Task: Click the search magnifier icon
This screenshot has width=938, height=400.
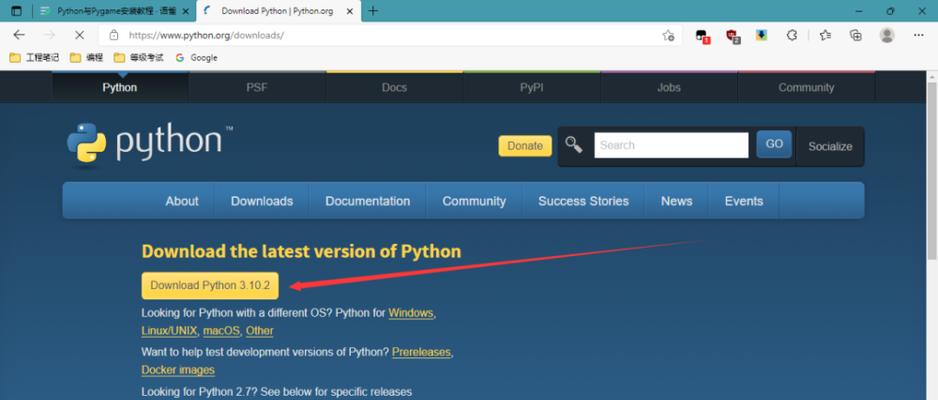Action: (x=574, y=145)
